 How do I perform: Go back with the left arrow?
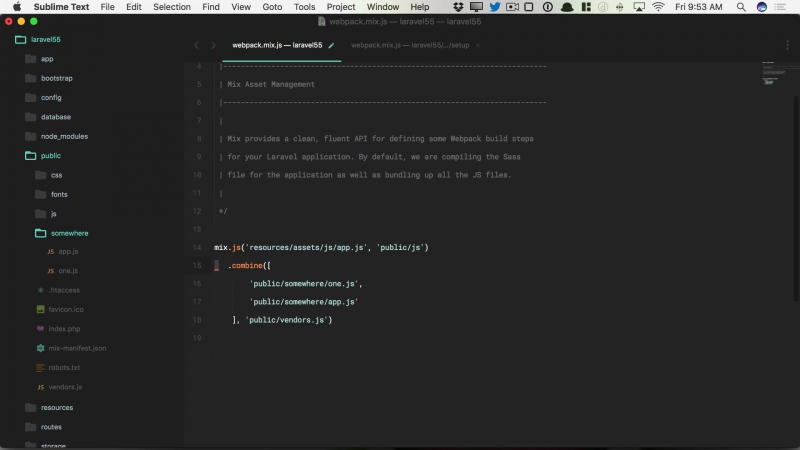coord(196,45)
